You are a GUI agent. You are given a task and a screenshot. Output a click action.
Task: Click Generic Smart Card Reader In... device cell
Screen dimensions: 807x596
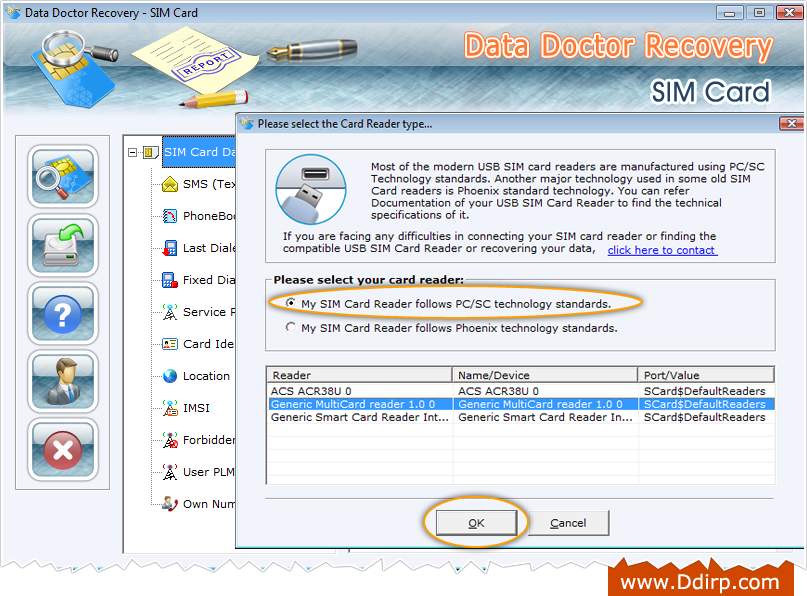point(546,417)
